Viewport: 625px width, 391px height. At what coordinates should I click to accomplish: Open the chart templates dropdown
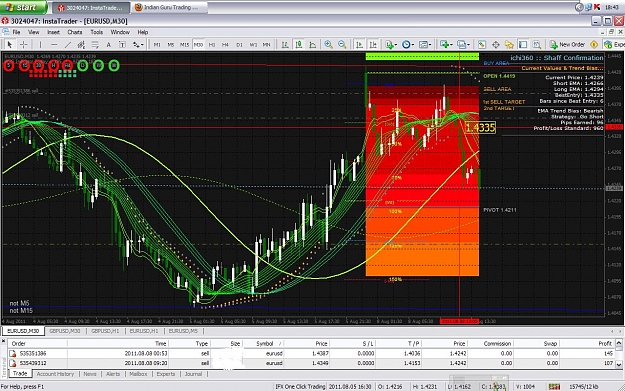[x=425, y=45]
